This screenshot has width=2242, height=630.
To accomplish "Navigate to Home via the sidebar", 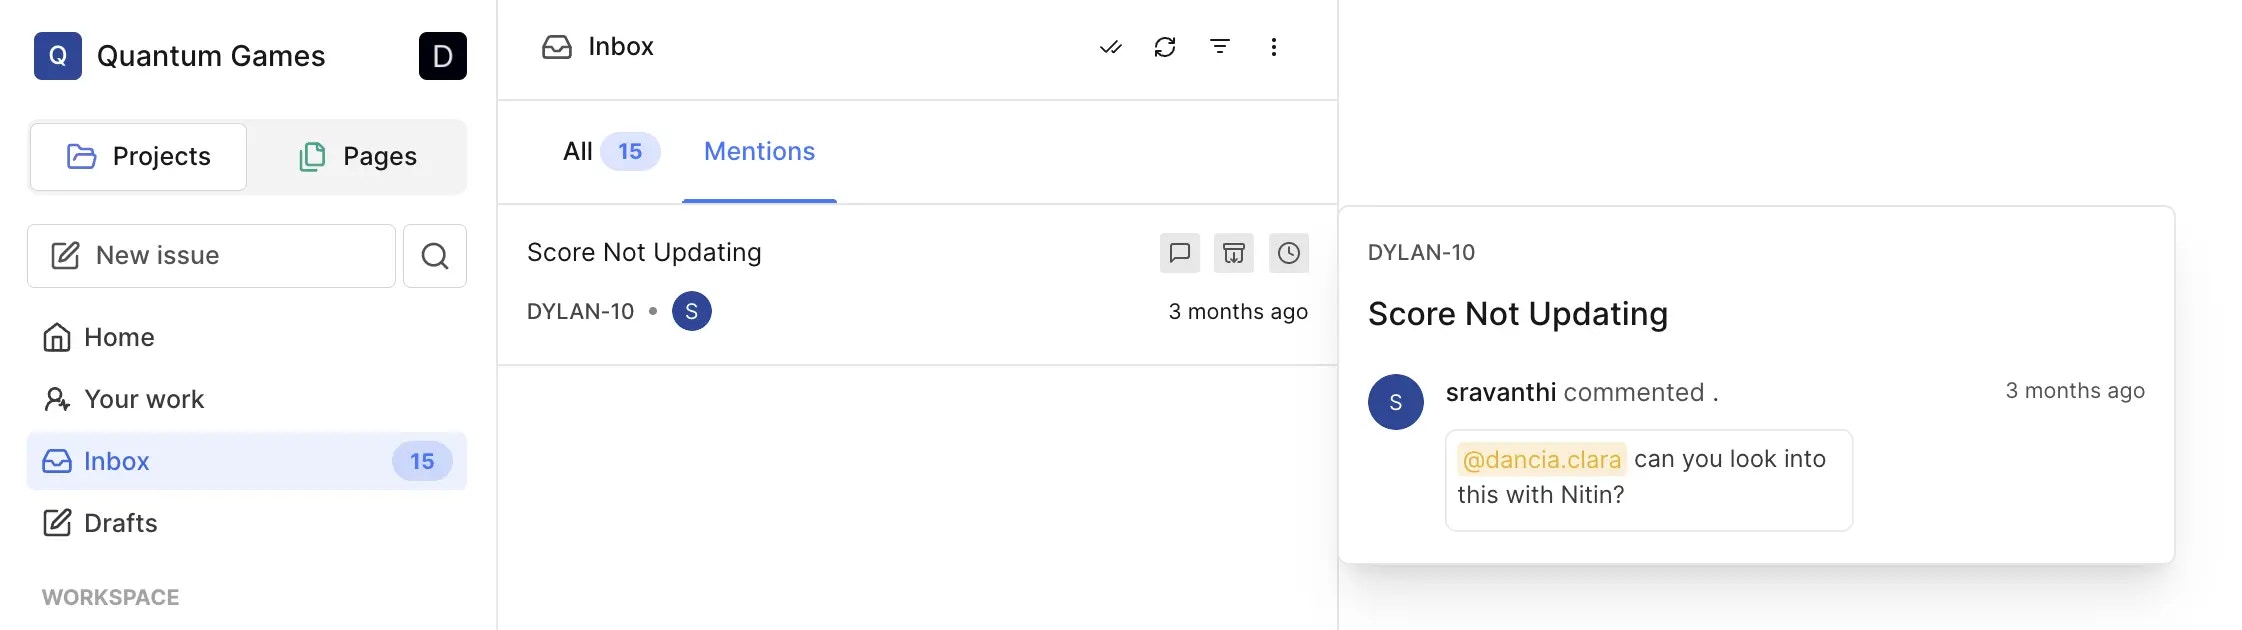I will click(118, 337).
